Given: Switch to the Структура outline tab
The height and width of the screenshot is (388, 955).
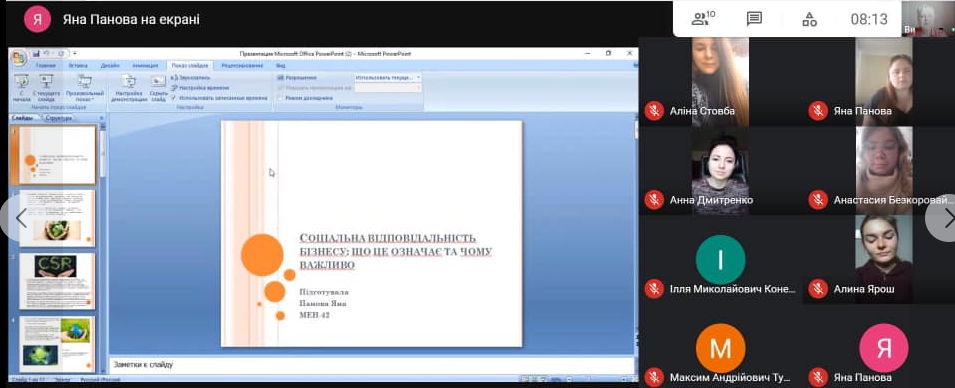Looking at the screenshot, I should point(59,118).
